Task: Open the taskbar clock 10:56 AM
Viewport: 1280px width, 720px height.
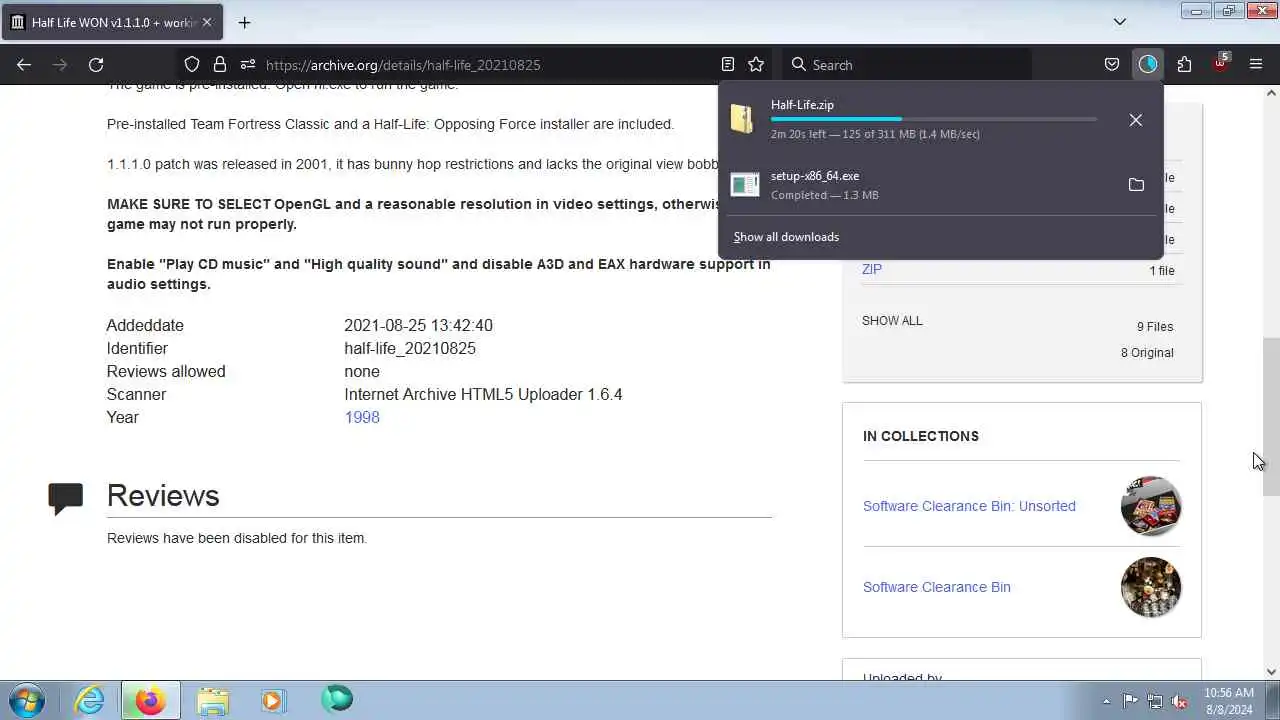Action: 1229,700
